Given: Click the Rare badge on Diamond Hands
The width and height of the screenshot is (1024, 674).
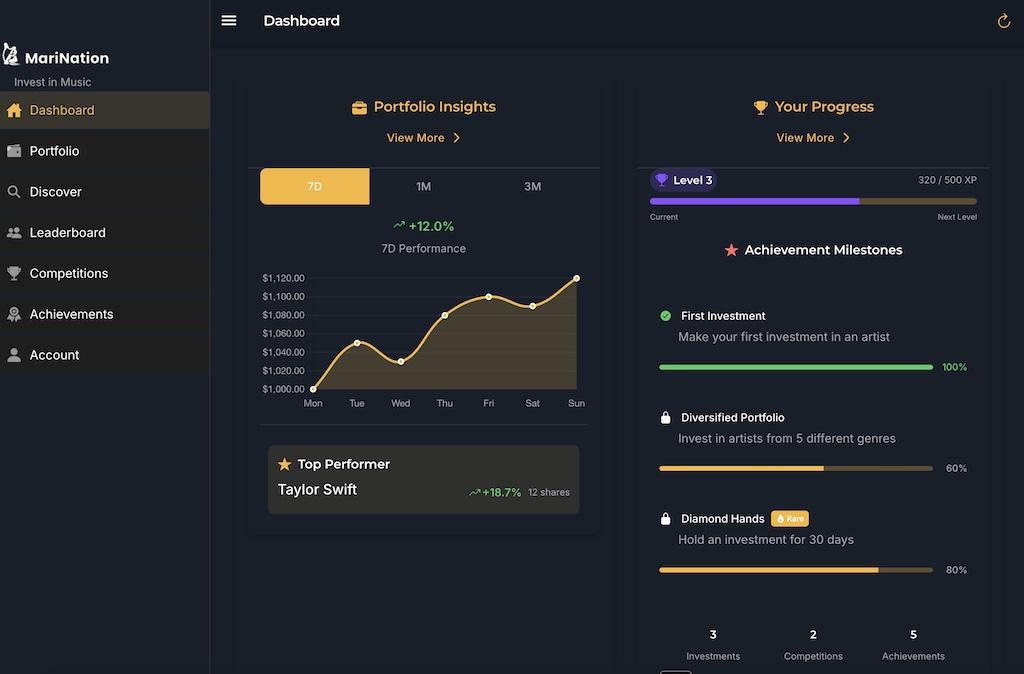Looking at the screenshot, I should point(790,519).
